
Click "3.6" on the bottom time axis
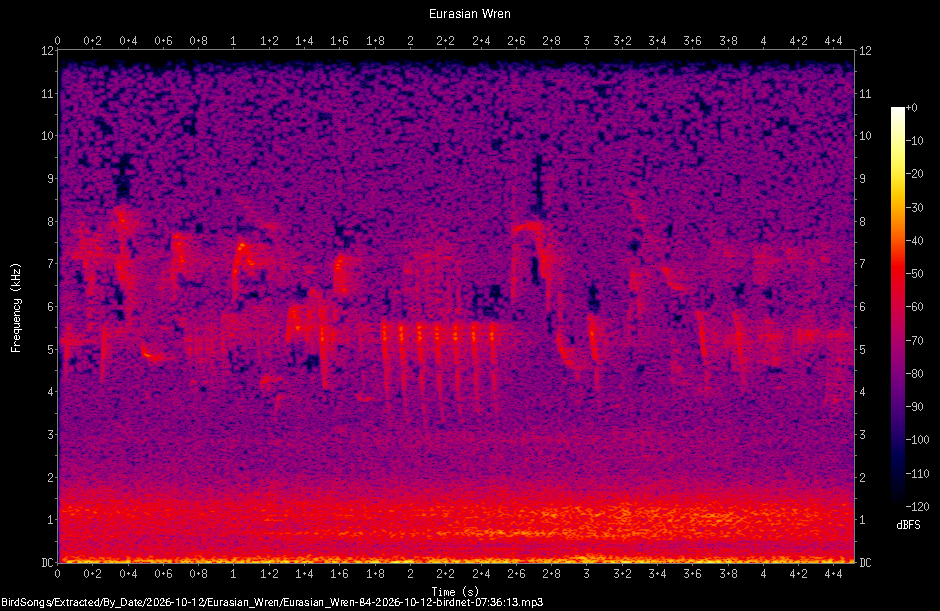pyautogui.click(x=692, y=574)
